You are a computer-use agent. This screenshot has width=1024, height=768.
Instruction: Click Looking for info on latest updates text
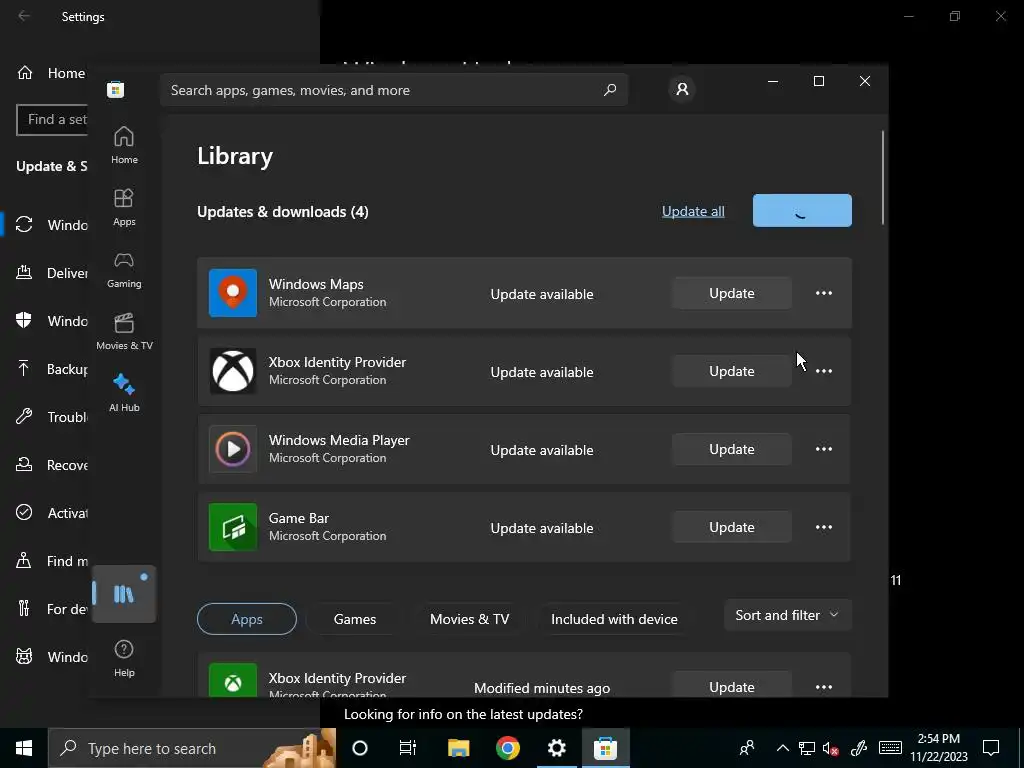click(464, 714)
